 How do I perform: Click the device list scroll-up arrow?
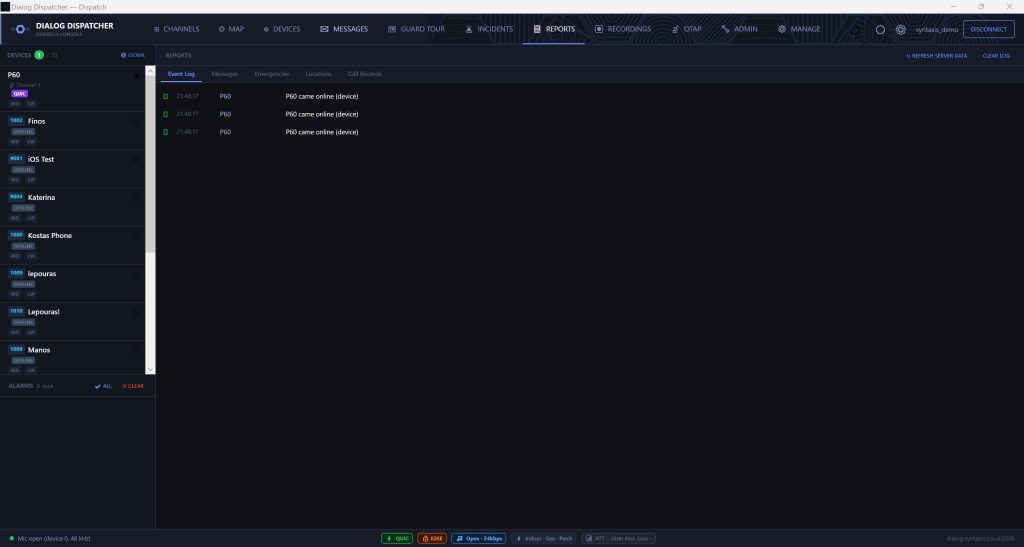coord(150,70)
